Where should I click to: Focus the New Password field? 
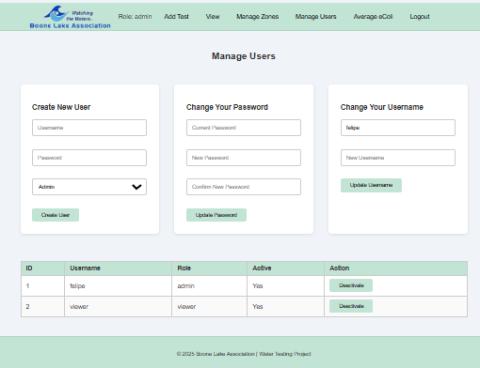click(244, 158)
